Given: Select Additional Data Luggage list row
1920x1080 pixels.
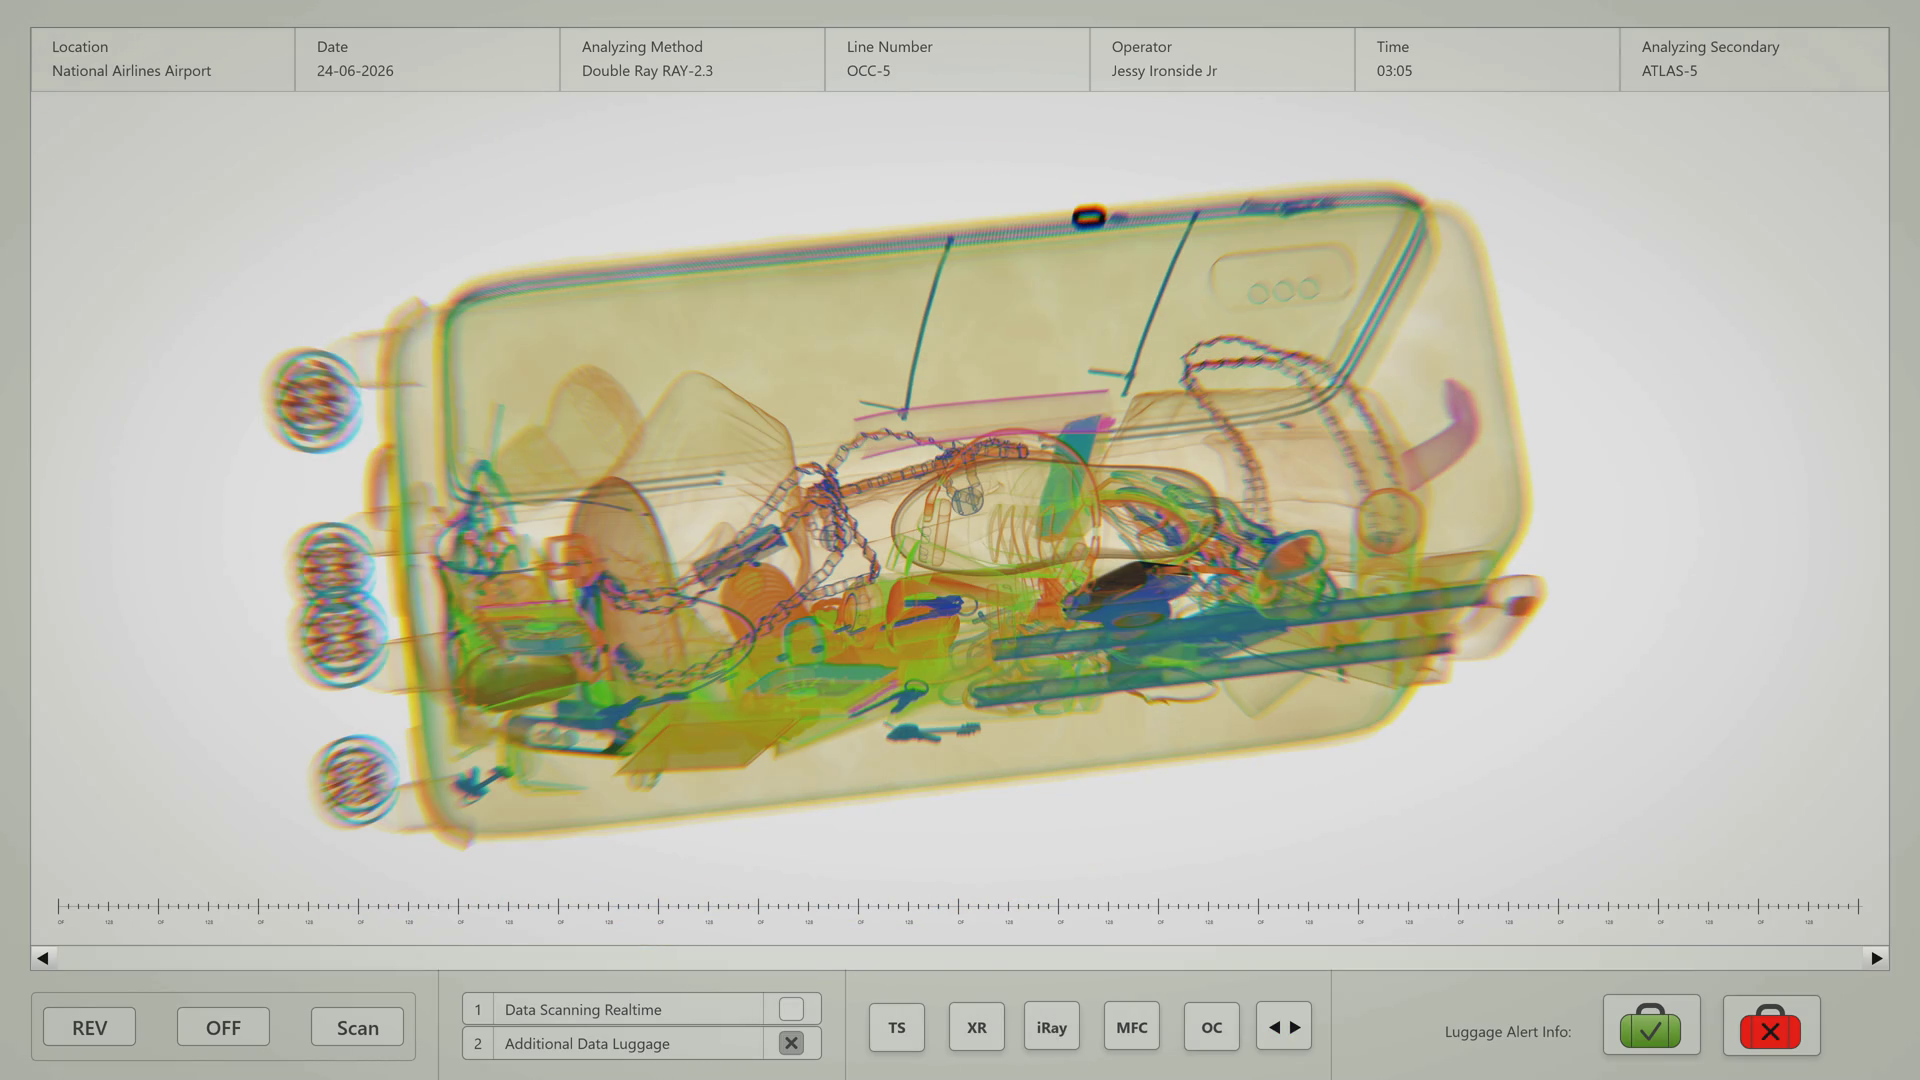Looking at the screenshot, I should tap(620, 1043).
